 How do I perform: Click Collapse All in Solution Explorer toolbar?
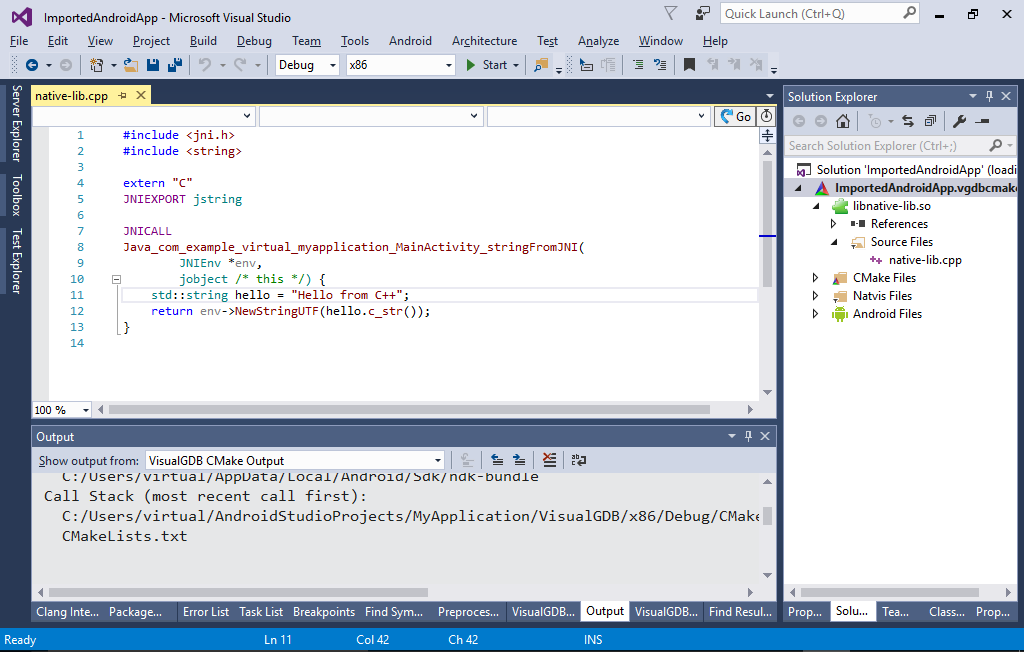pos(930,121)
